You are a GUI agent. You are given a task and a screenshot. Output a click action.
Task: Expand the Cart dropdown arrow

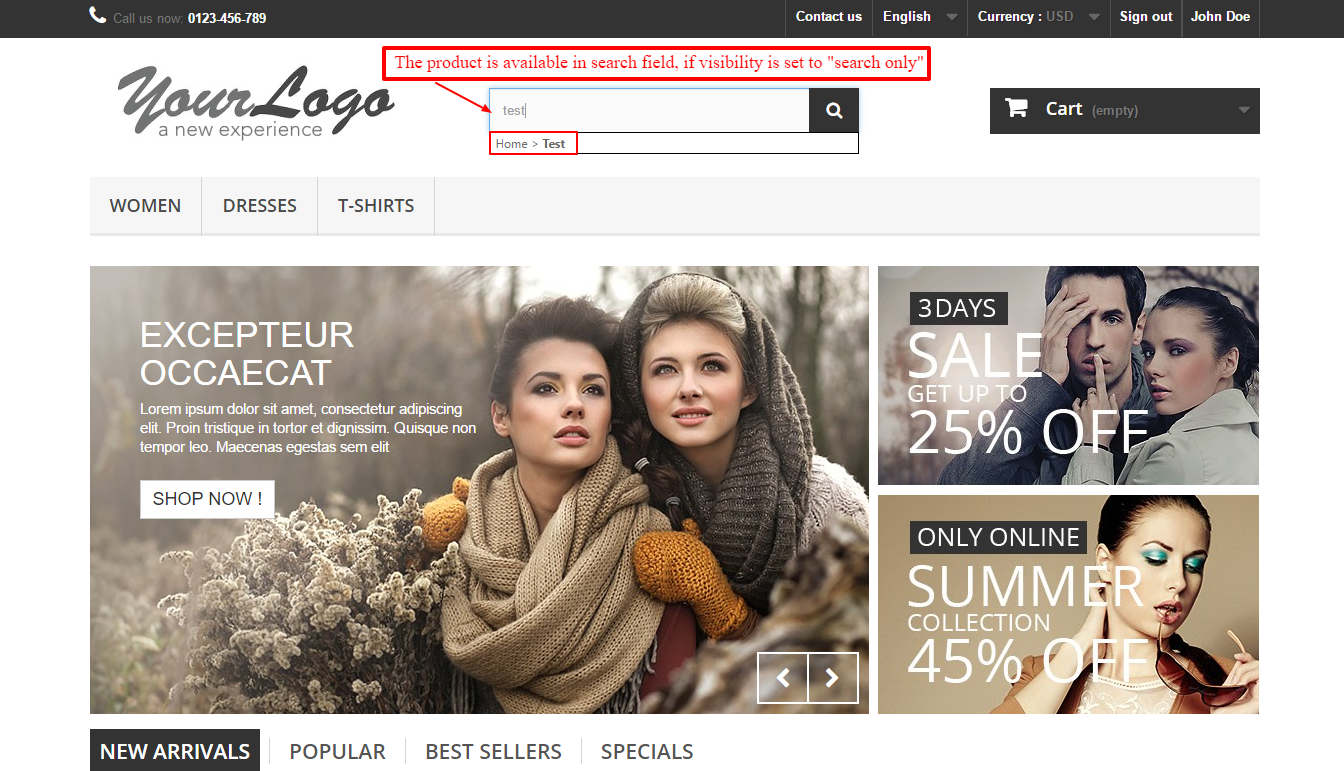point(1243,110)
